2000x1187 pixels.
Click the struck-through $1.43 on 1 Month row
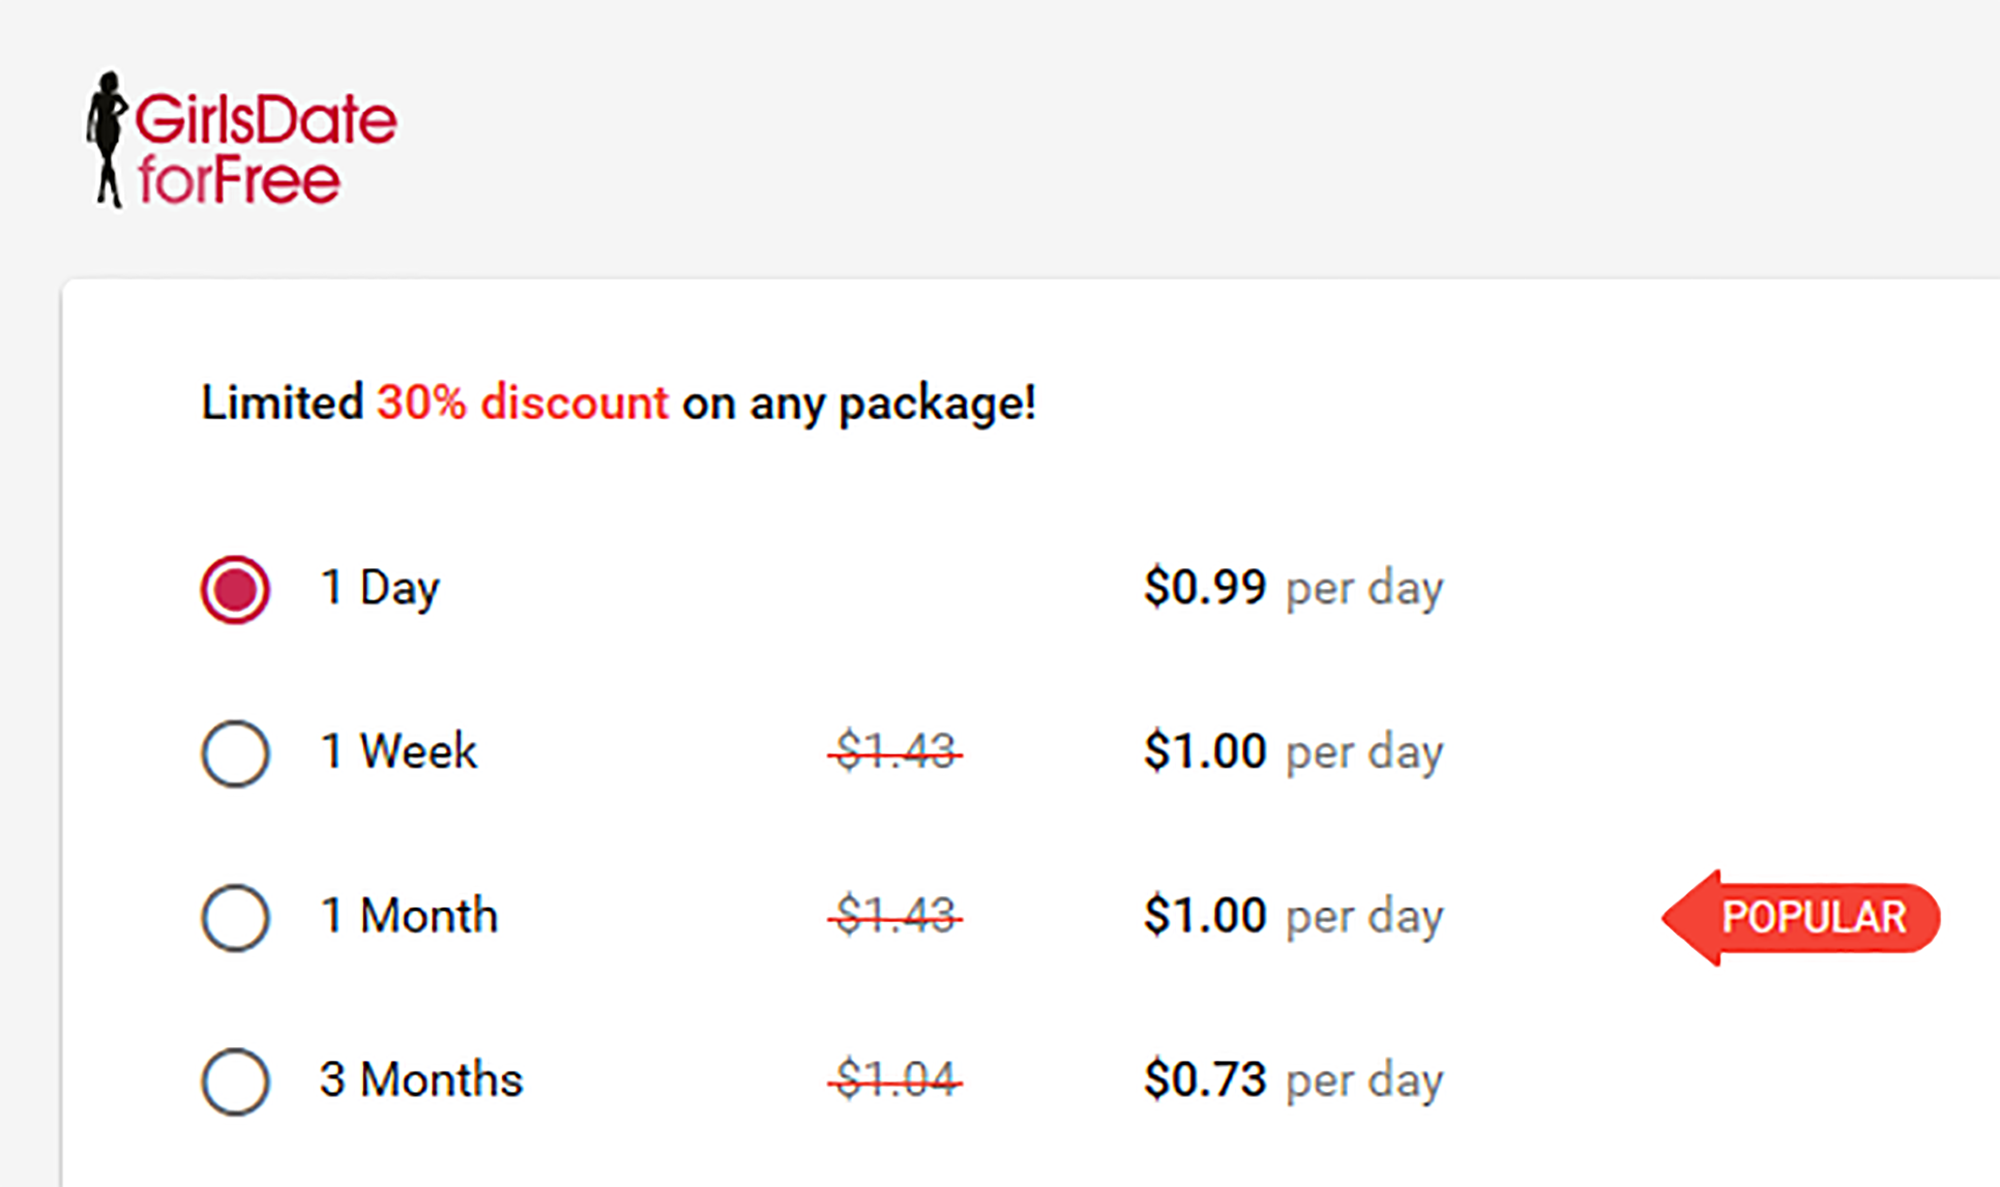tap(896, 916)
